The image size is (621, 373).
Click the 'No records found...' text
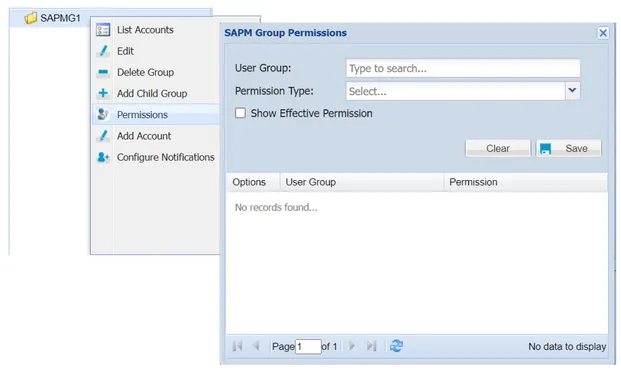[x=276, y=207]
